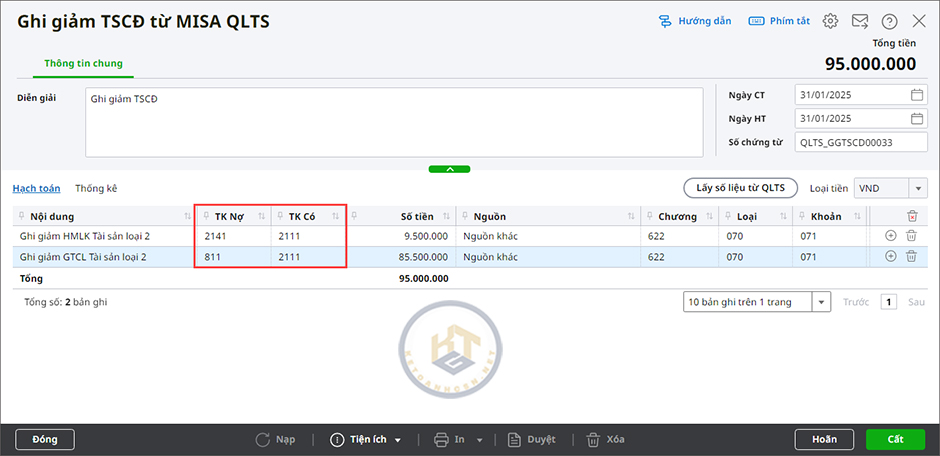Click trash icon in table header
The image size is (940, 456).
pyautogui.click(x=911, y=216)
